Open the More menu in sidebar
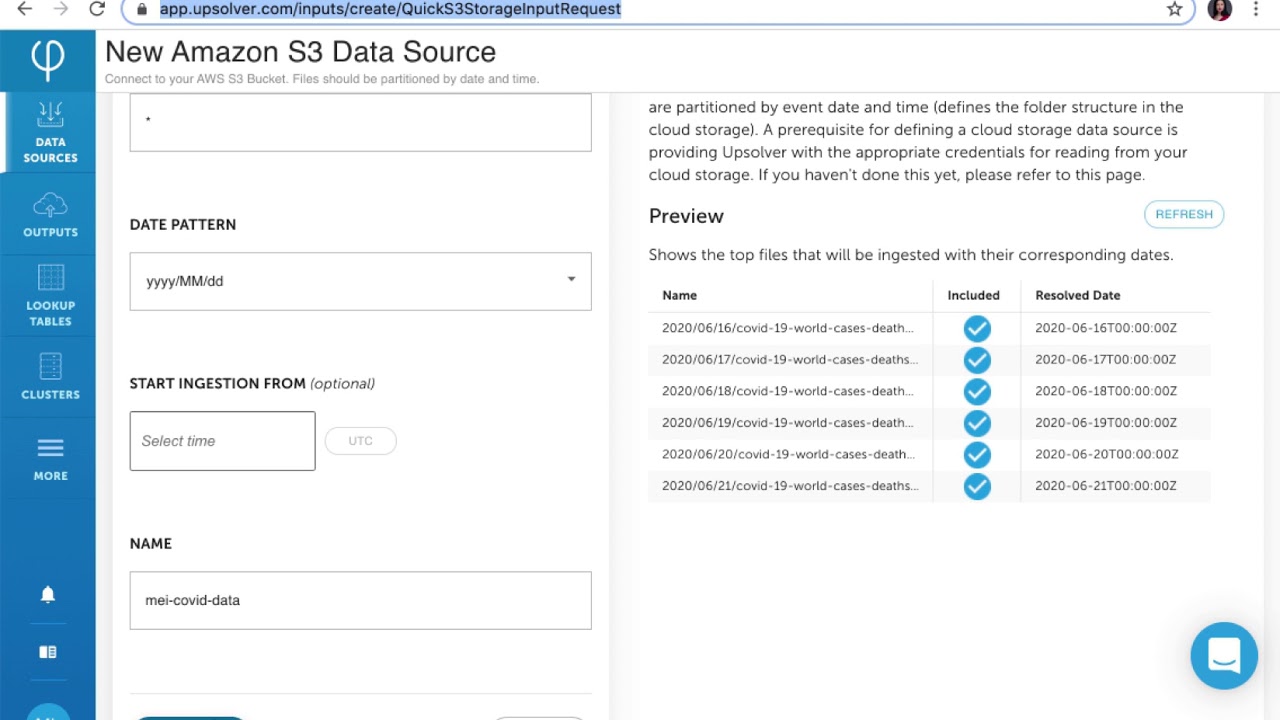 (x=50, y=459)
